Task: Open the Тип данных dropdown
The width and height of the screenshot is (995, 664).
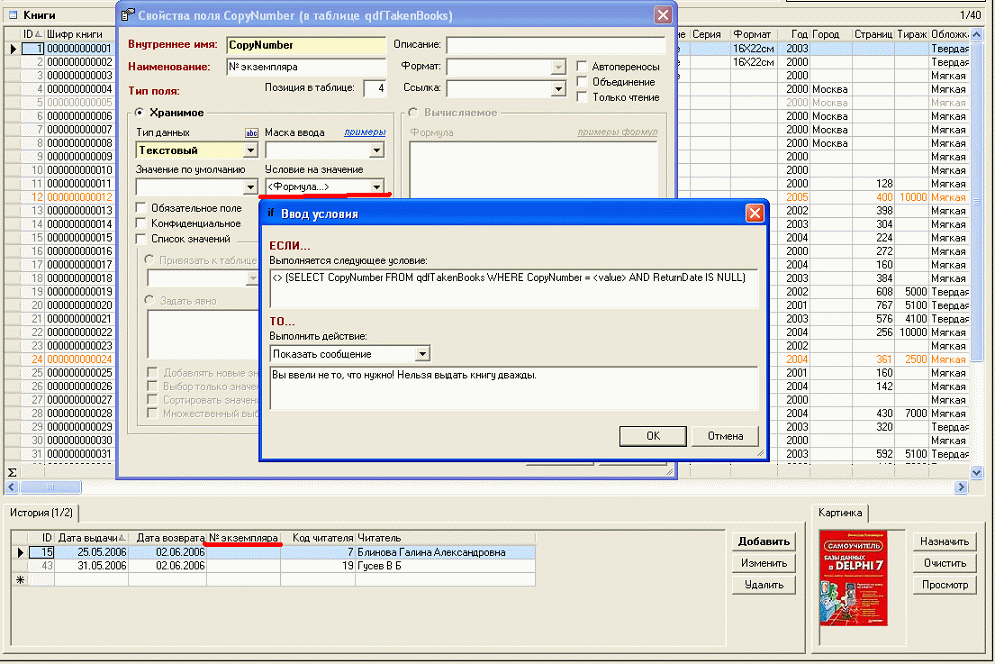Action: pyautogui.click(x=250, y=151)
